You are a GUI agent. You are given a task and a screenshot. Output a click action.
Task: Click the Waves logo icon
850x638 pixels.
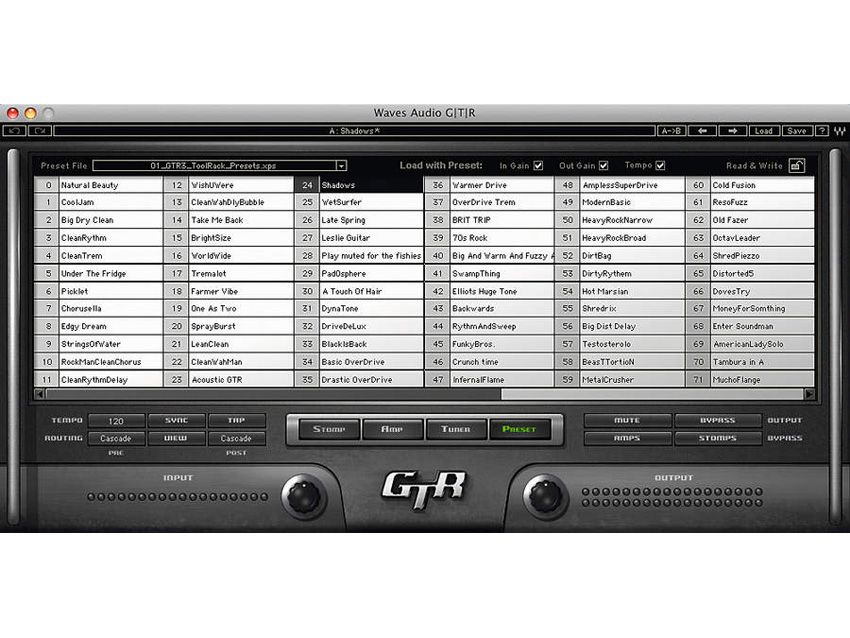click(x=840, y=131)
